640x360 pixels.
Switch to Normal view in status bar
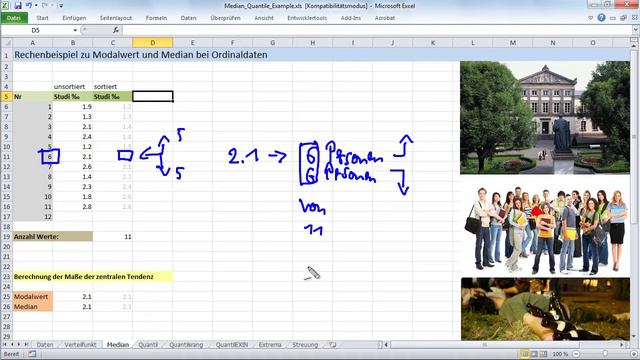click(x=524, y=354)
